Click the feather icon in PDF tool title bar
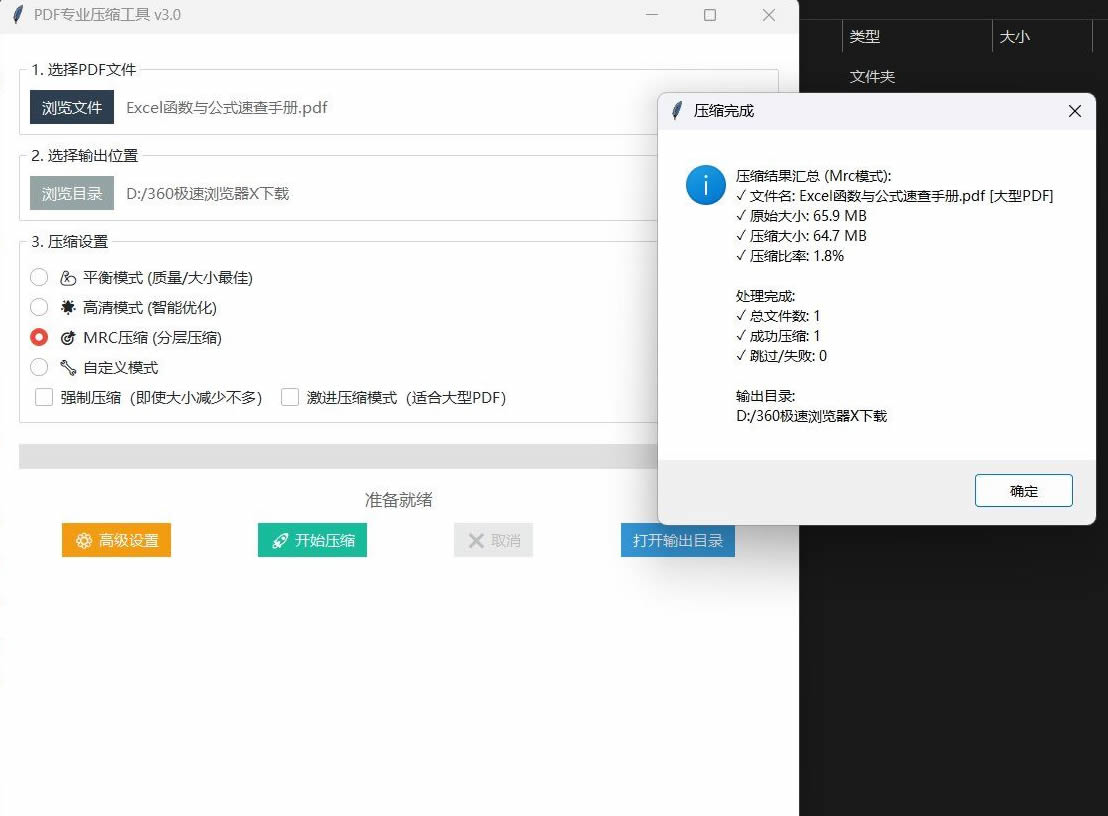Image resolution: width=1108 pixels, height=816 pixels. pos(17,15)
